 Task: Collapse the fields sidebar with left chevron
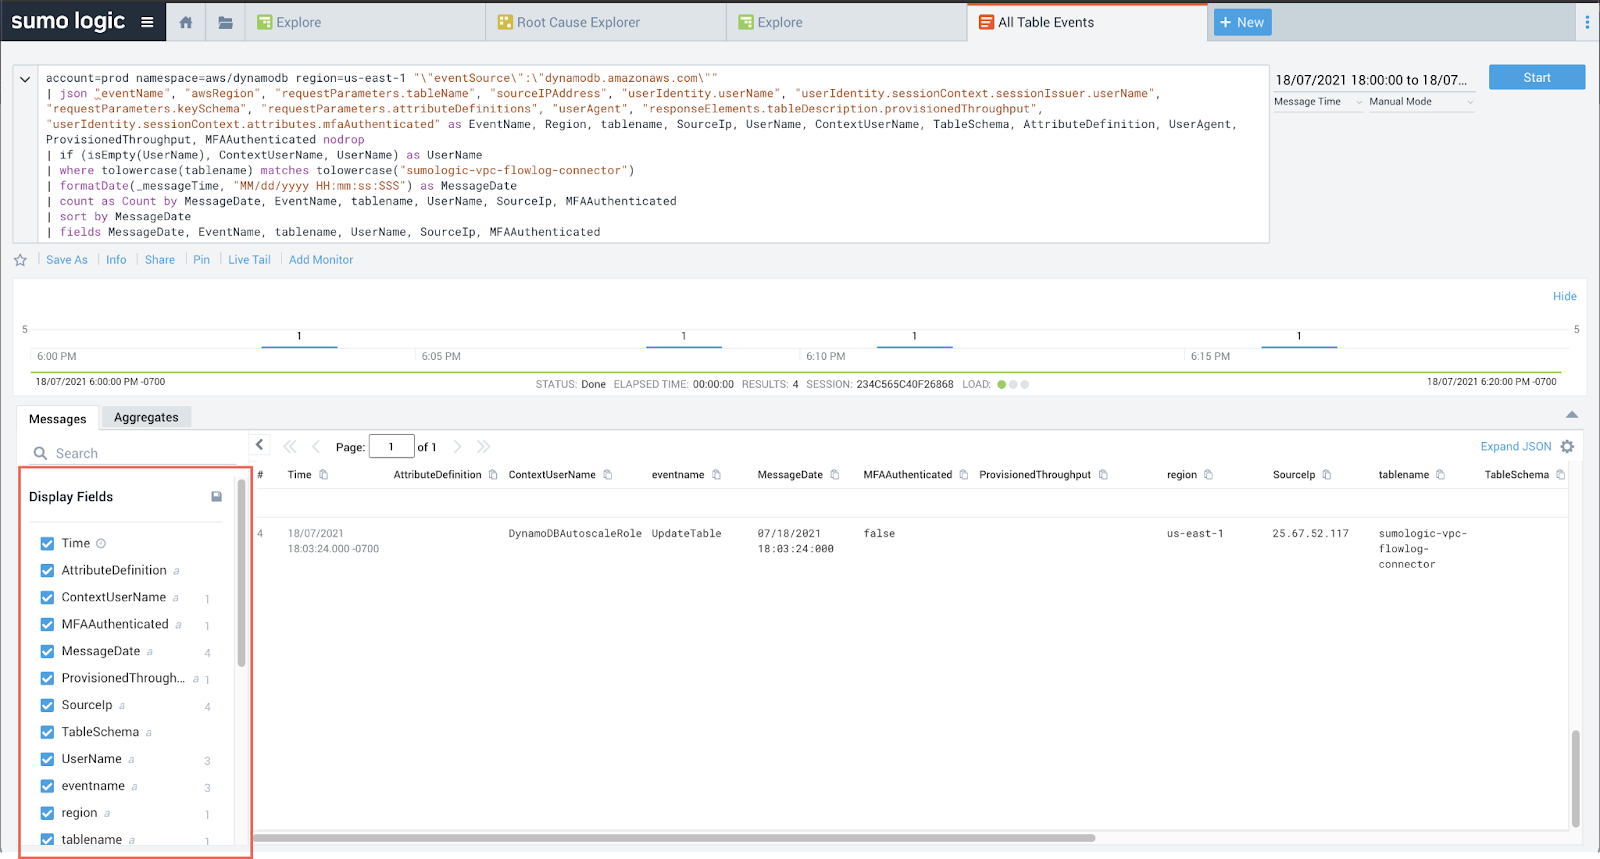(x=260, y=445)
